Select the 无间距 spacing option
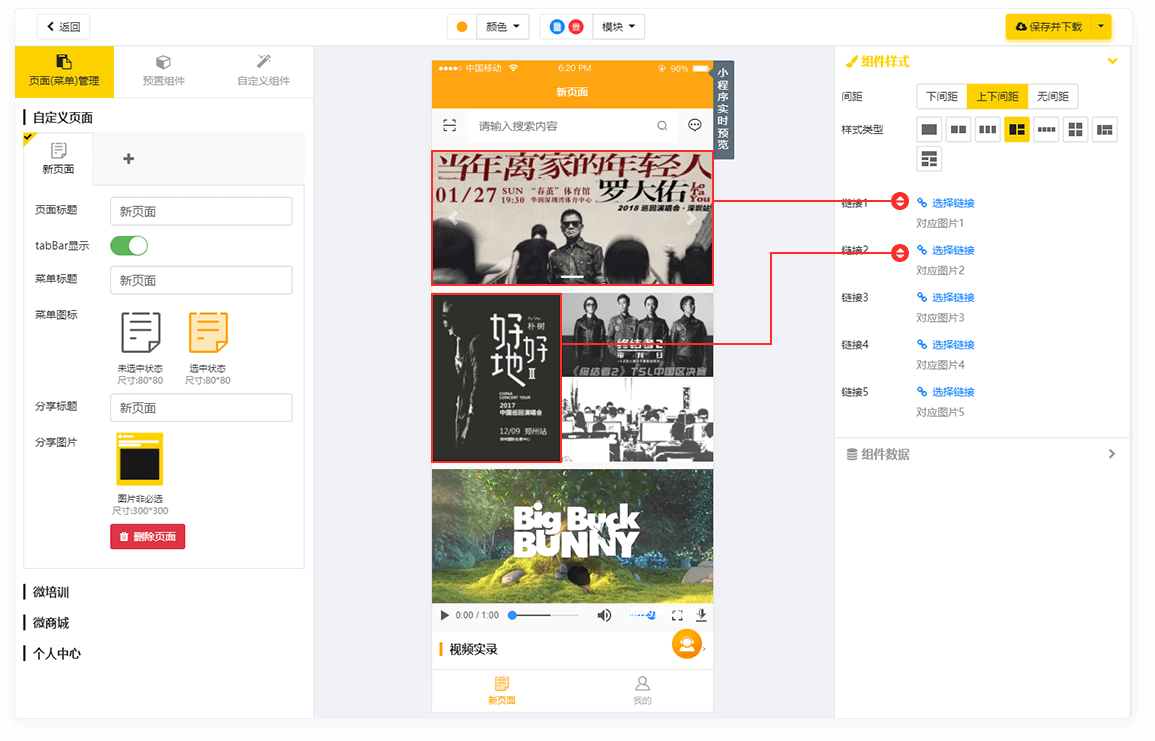 tap(1053, 97)
